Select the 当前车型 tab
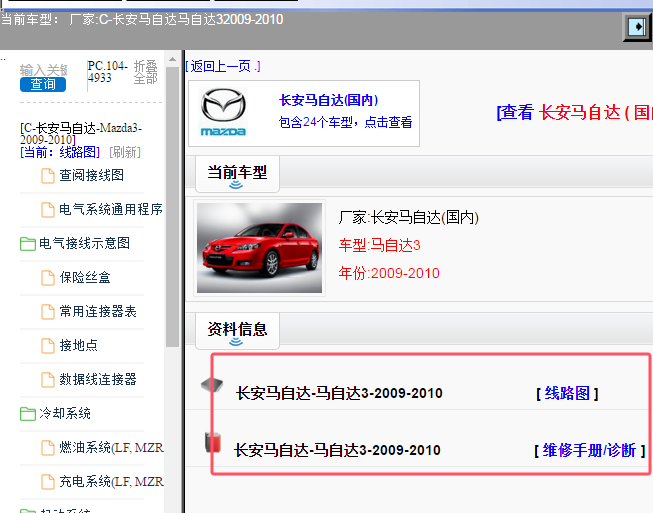 click(x=237, y=174)
